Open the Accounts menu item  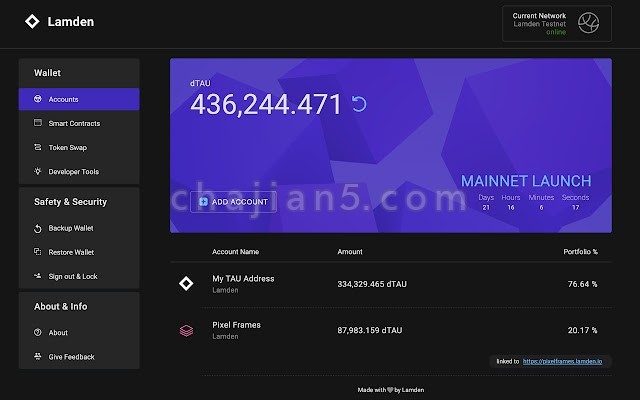point(79,99)
